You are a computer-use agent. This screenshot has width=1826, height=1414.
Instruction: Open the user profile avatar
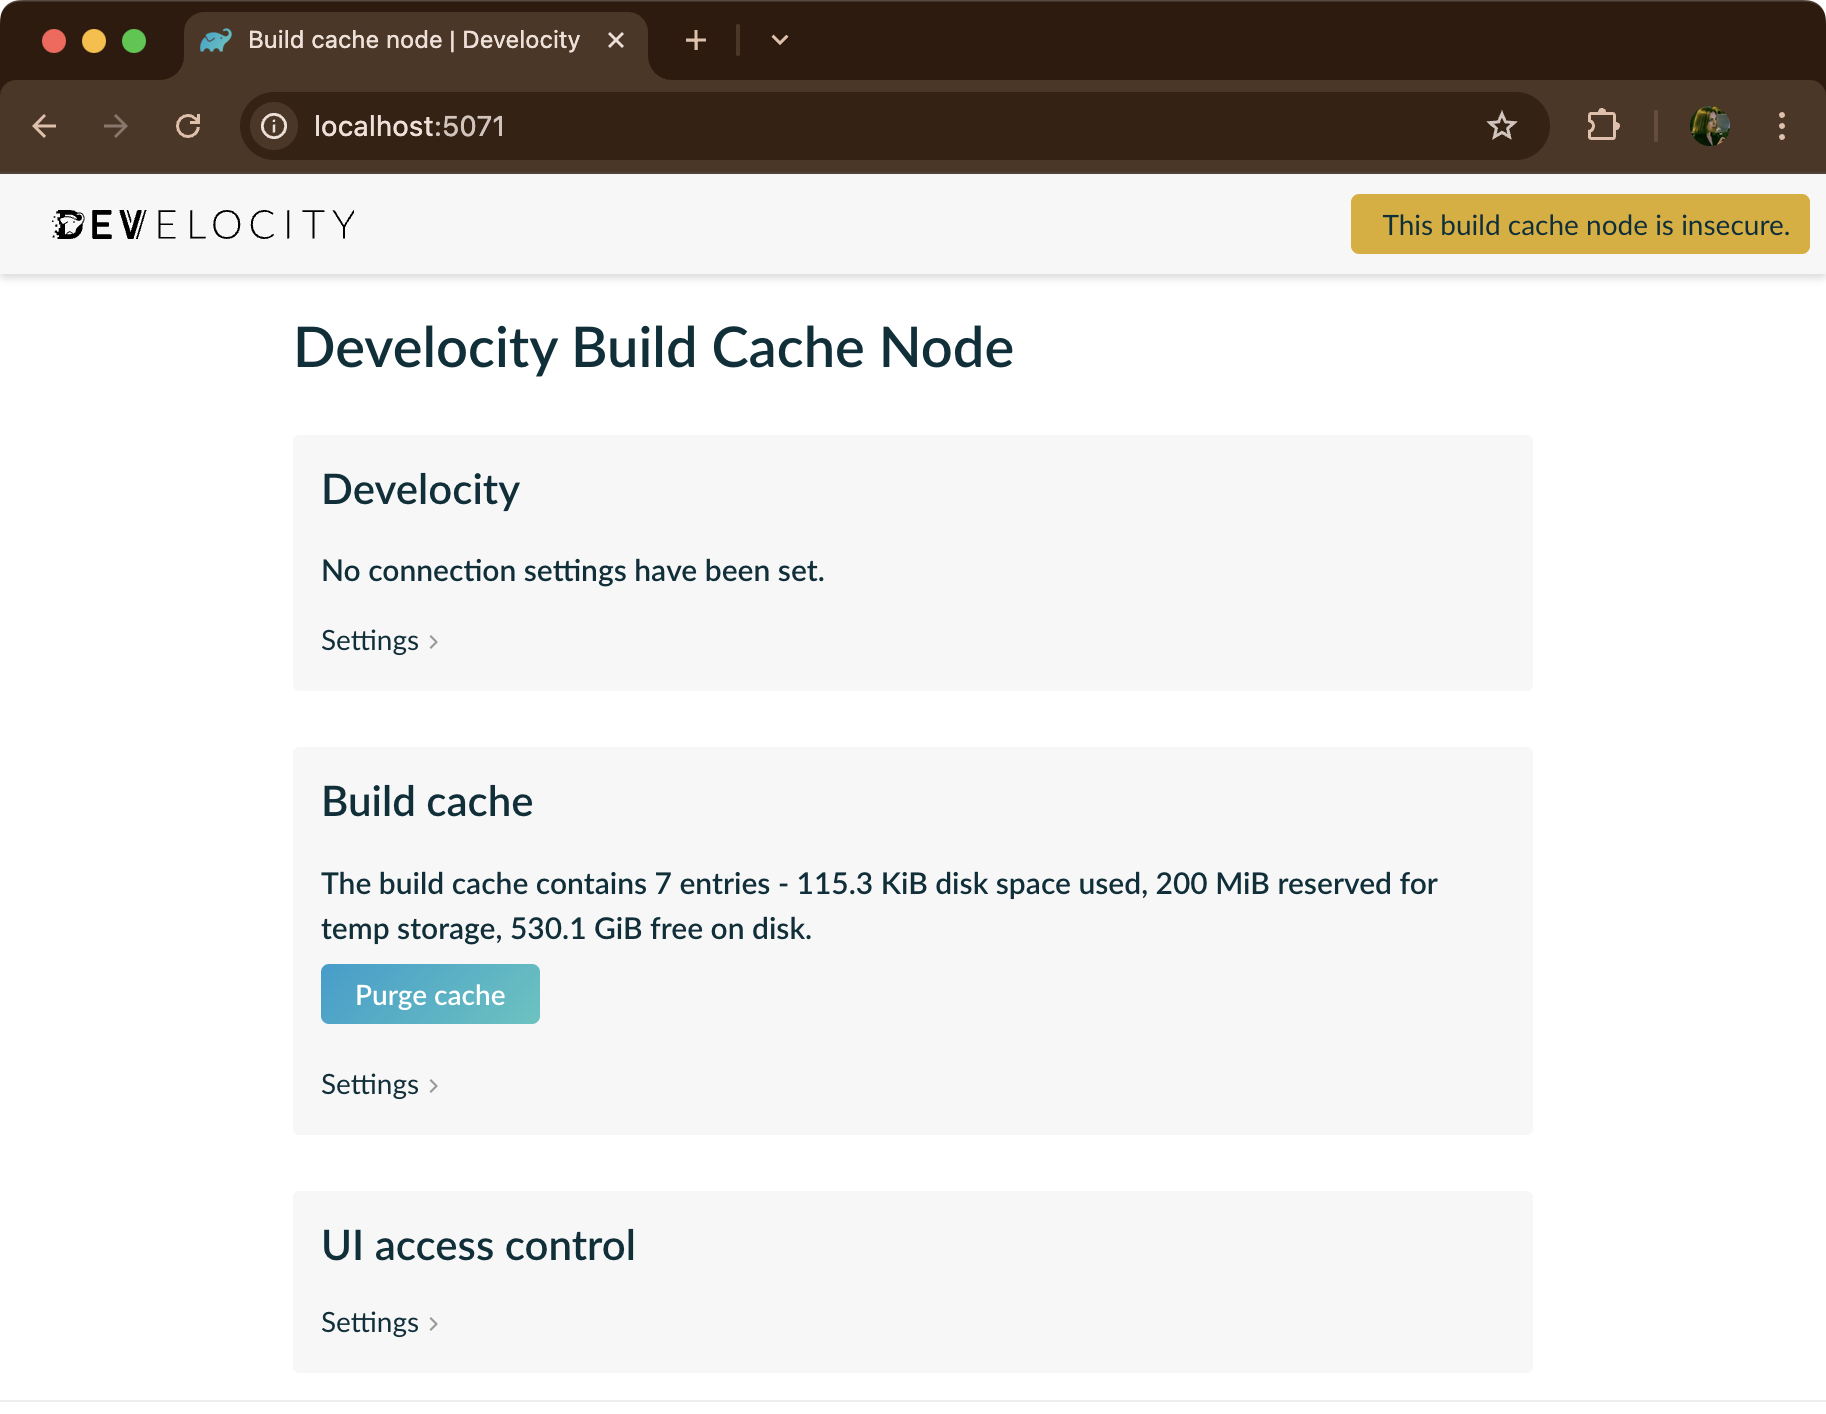point(1710,126)
